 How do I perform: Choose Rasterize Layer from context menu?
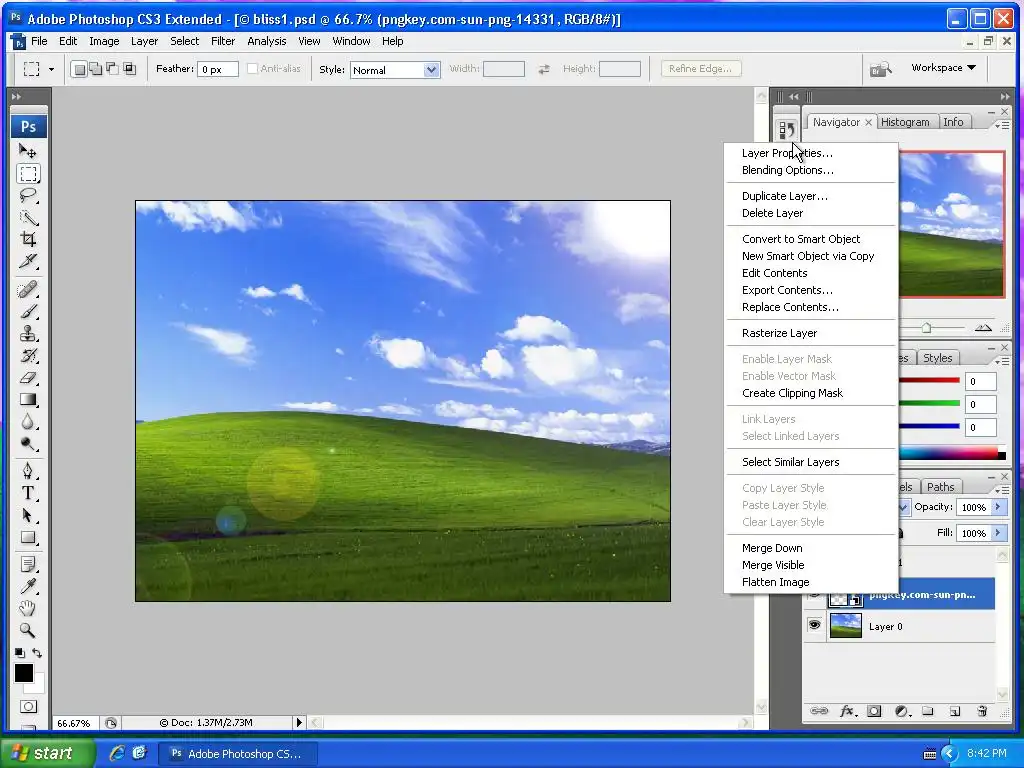pyautogui.click(x=779, y=333)
